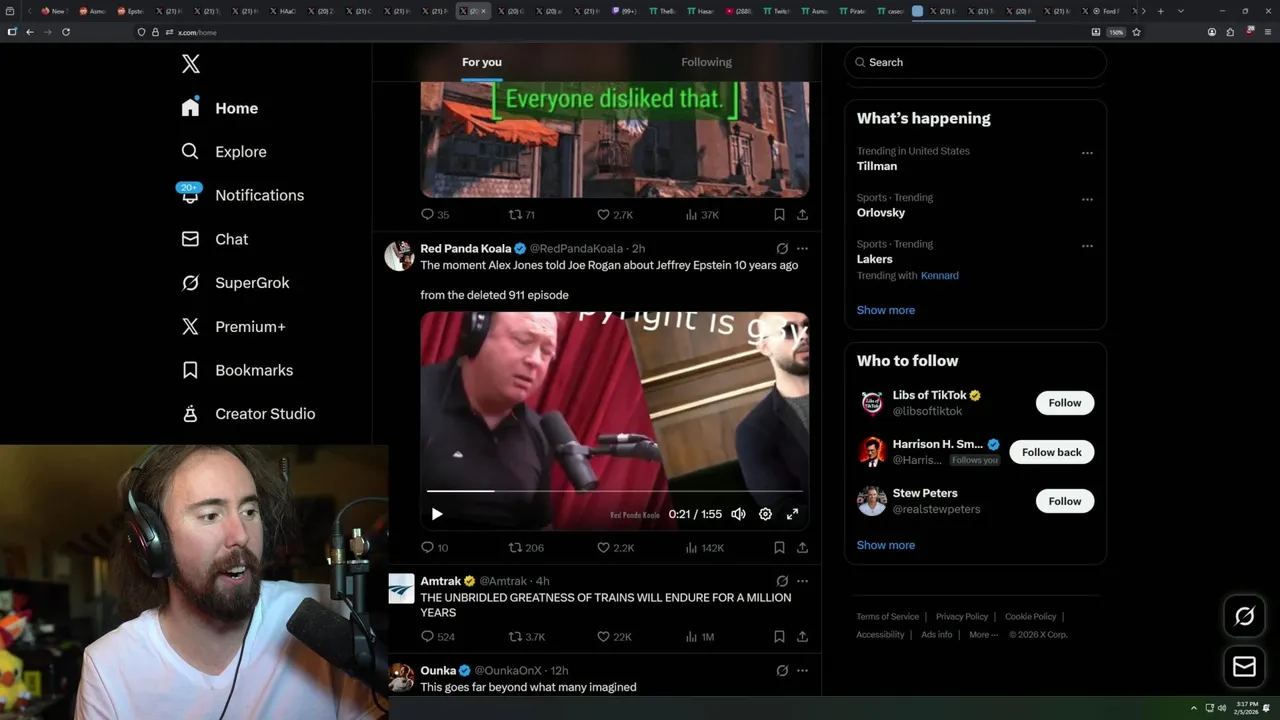The height and width of the screenshot is (720, 1280).
Task: Click the Search input field
Action: [975, 62]
